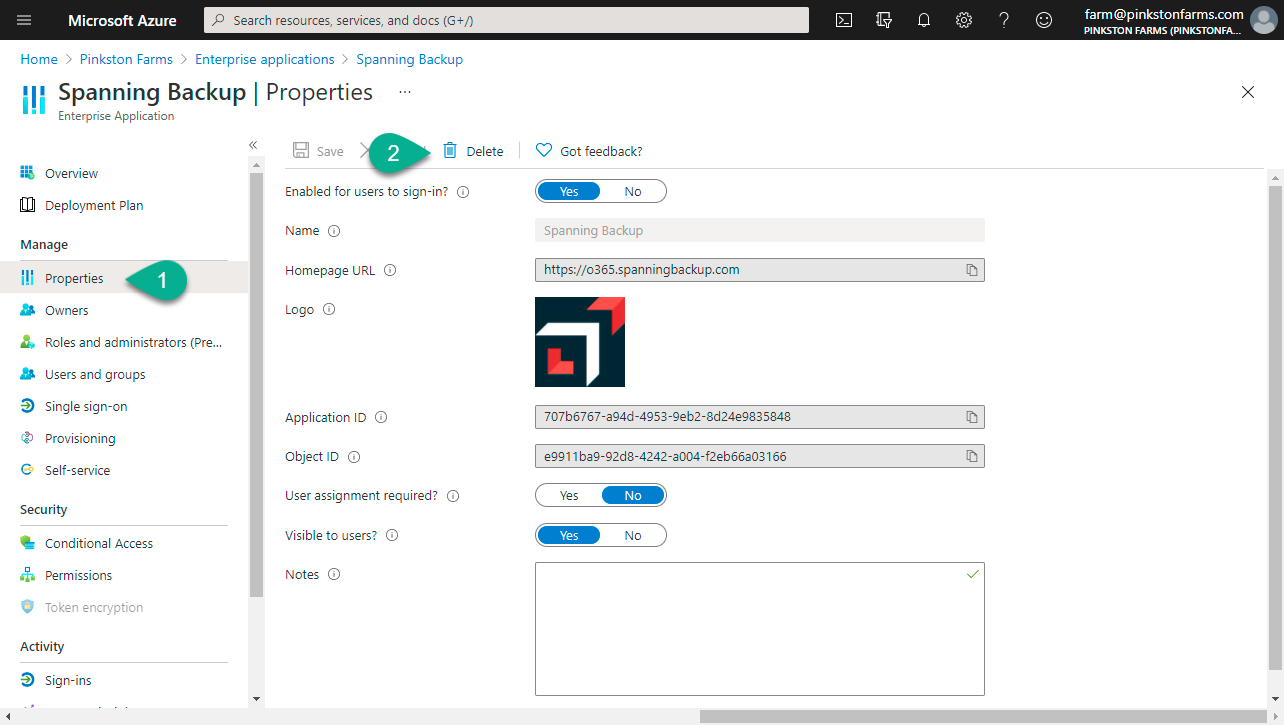1284x725 pixels.
Task: Open the help question mark icon
Action: 1004,20
